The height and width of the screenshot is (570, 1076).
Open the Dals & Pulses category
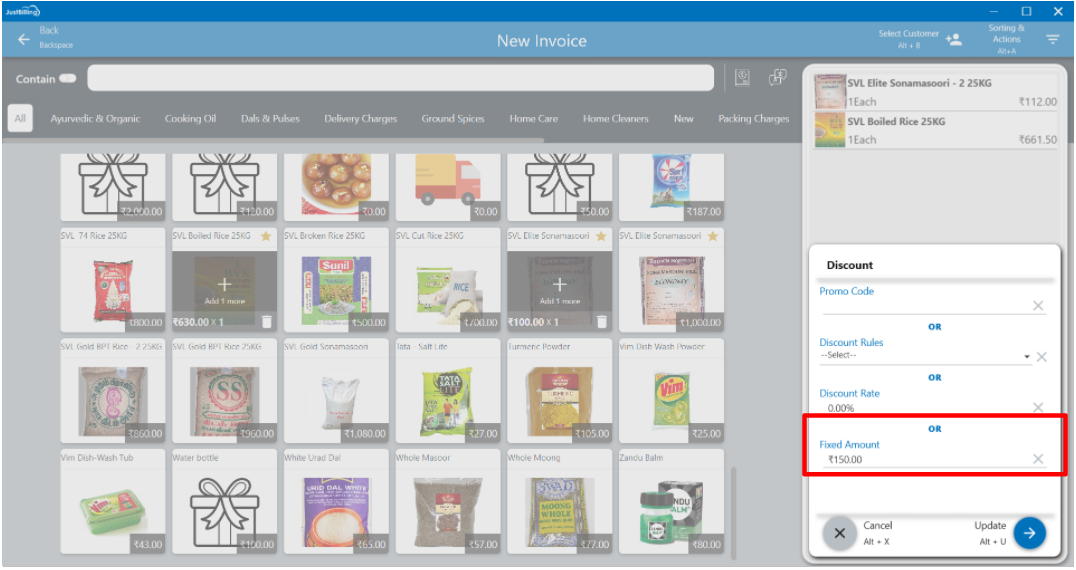click(x=270, y=119)
